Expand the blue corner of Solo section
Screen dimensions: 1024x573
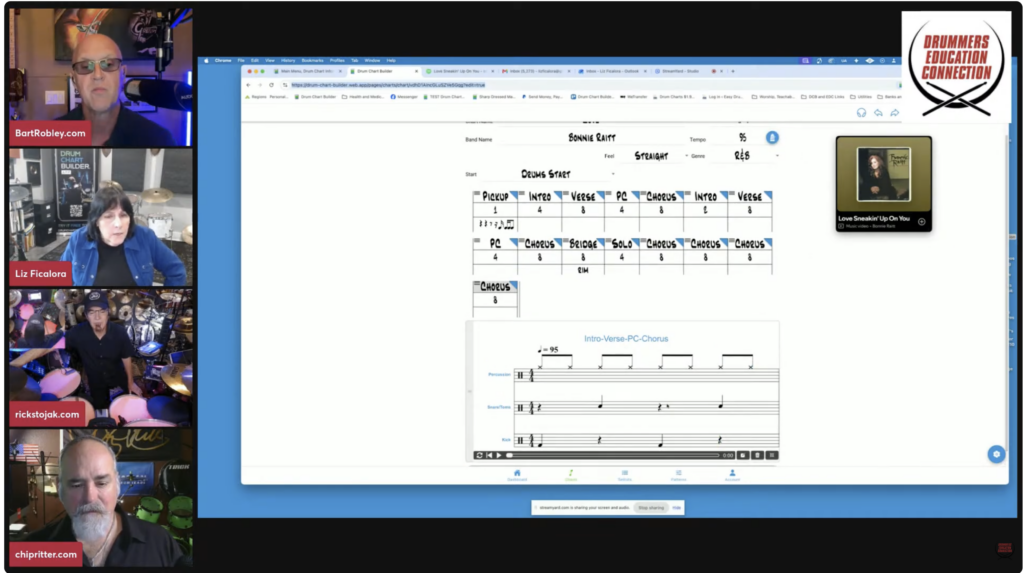[x=636, y=242]
